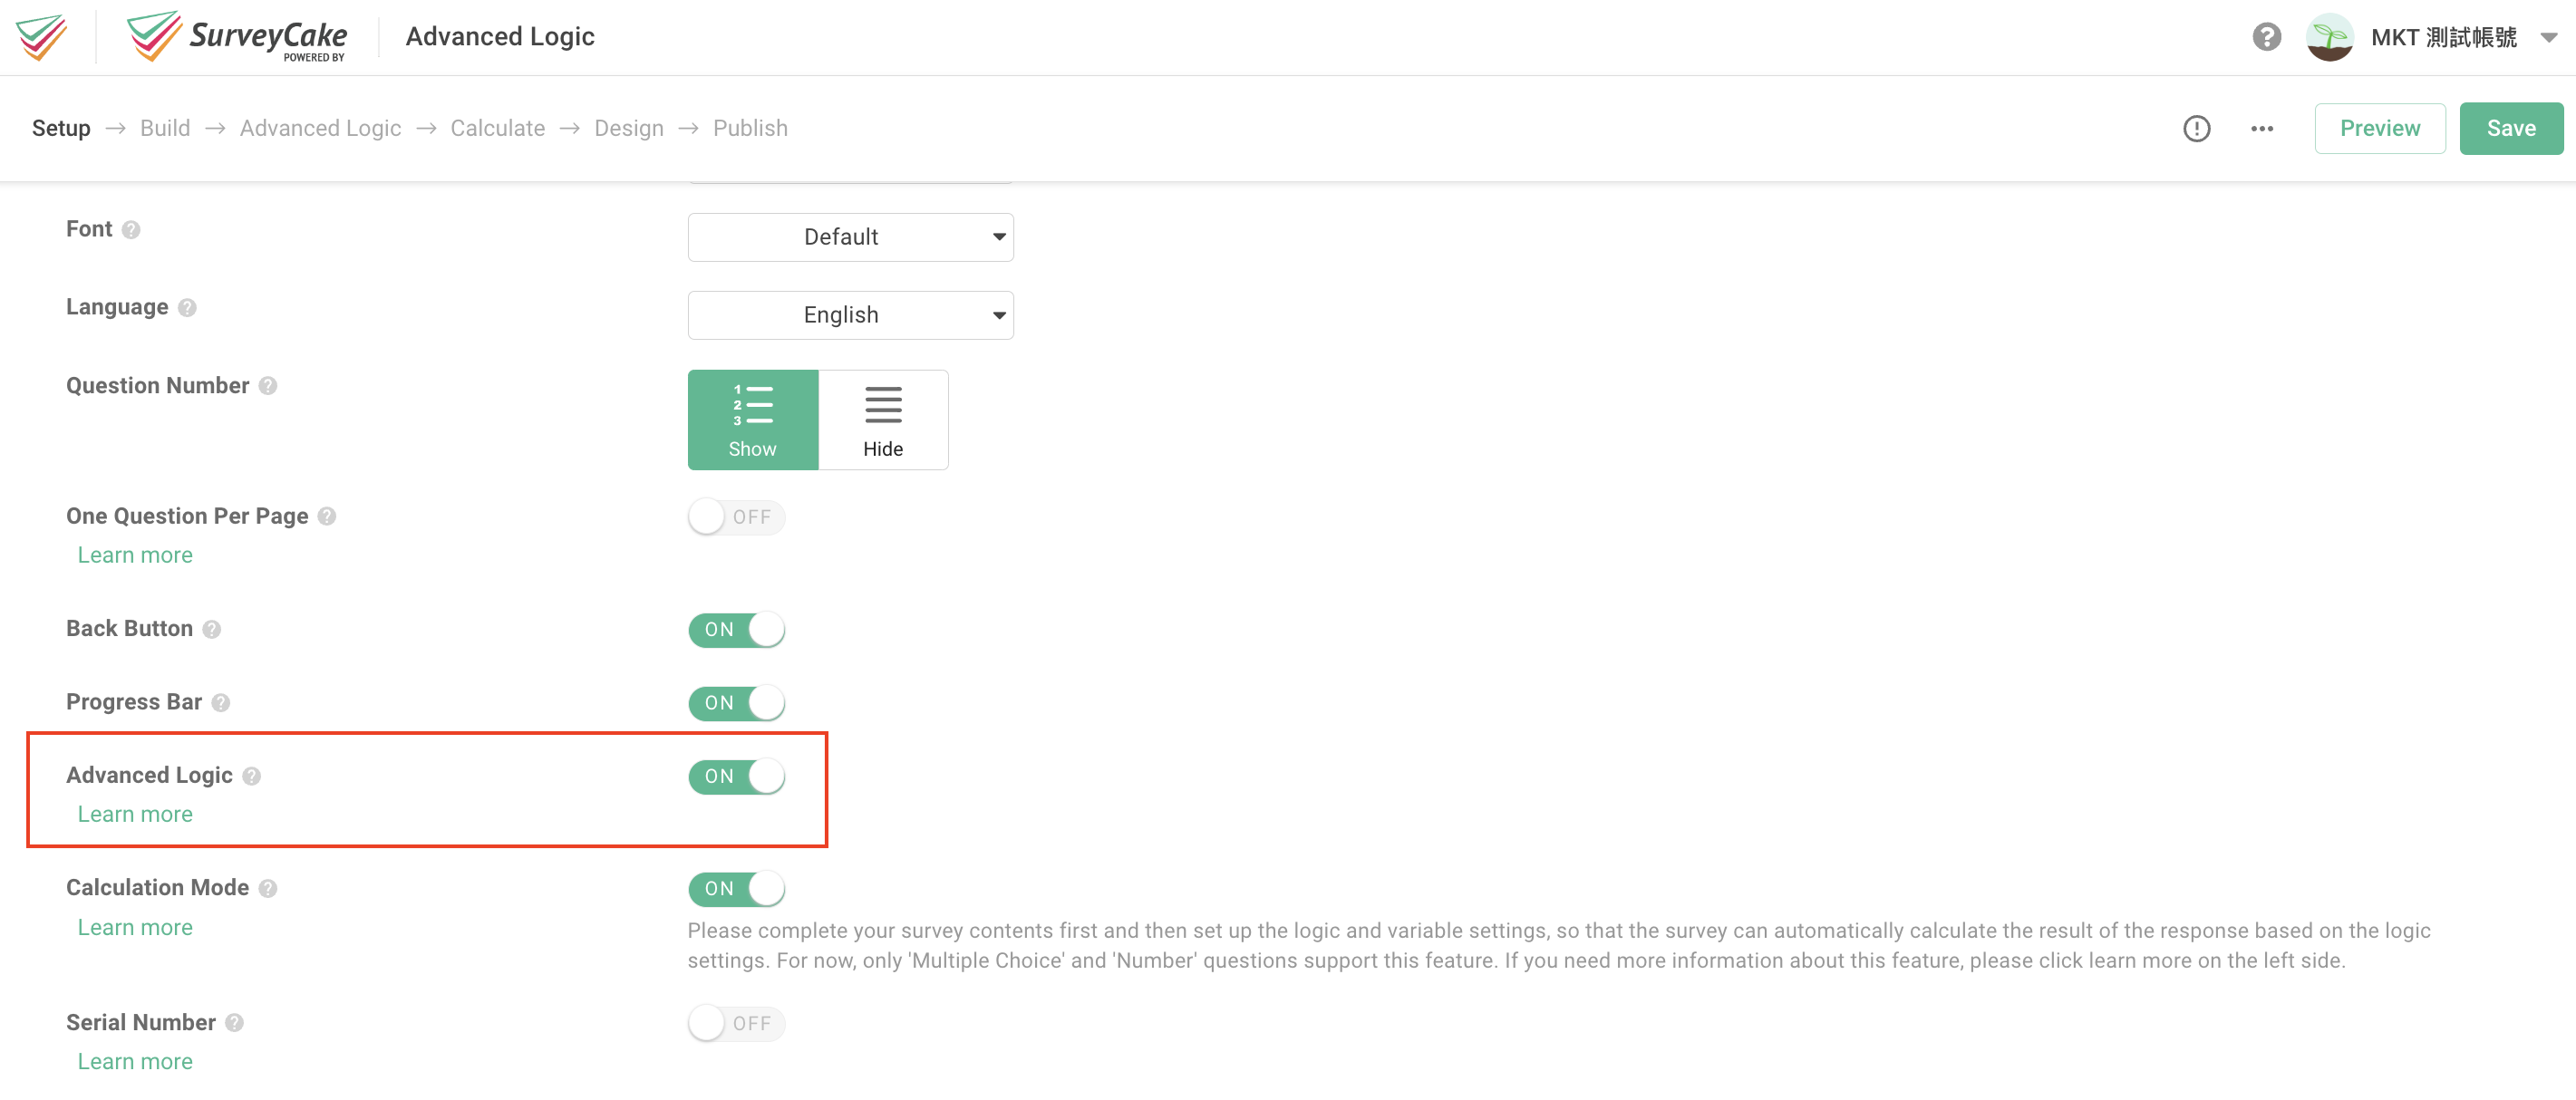
Task: Go to the Publish step
Action: [750, 128]
